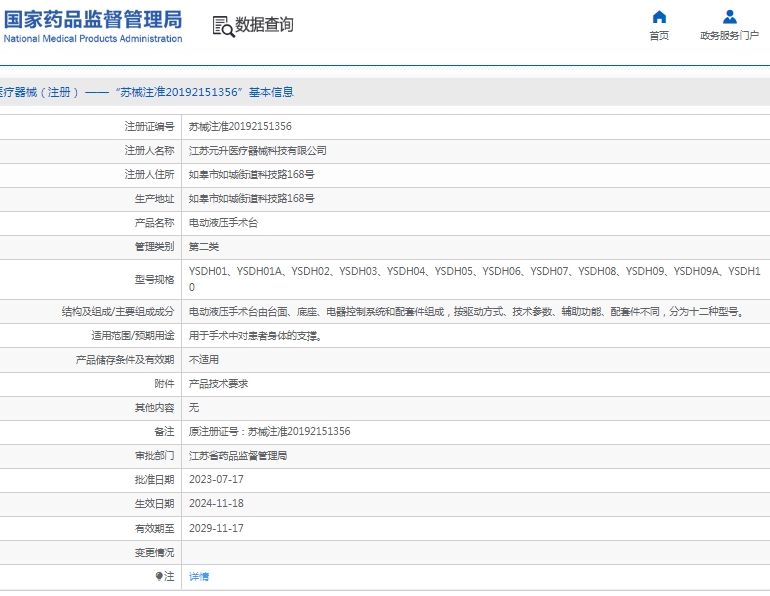The image size is (770, 596).
Task: Click the 数据查询 heading text
Action: (265, 25)
